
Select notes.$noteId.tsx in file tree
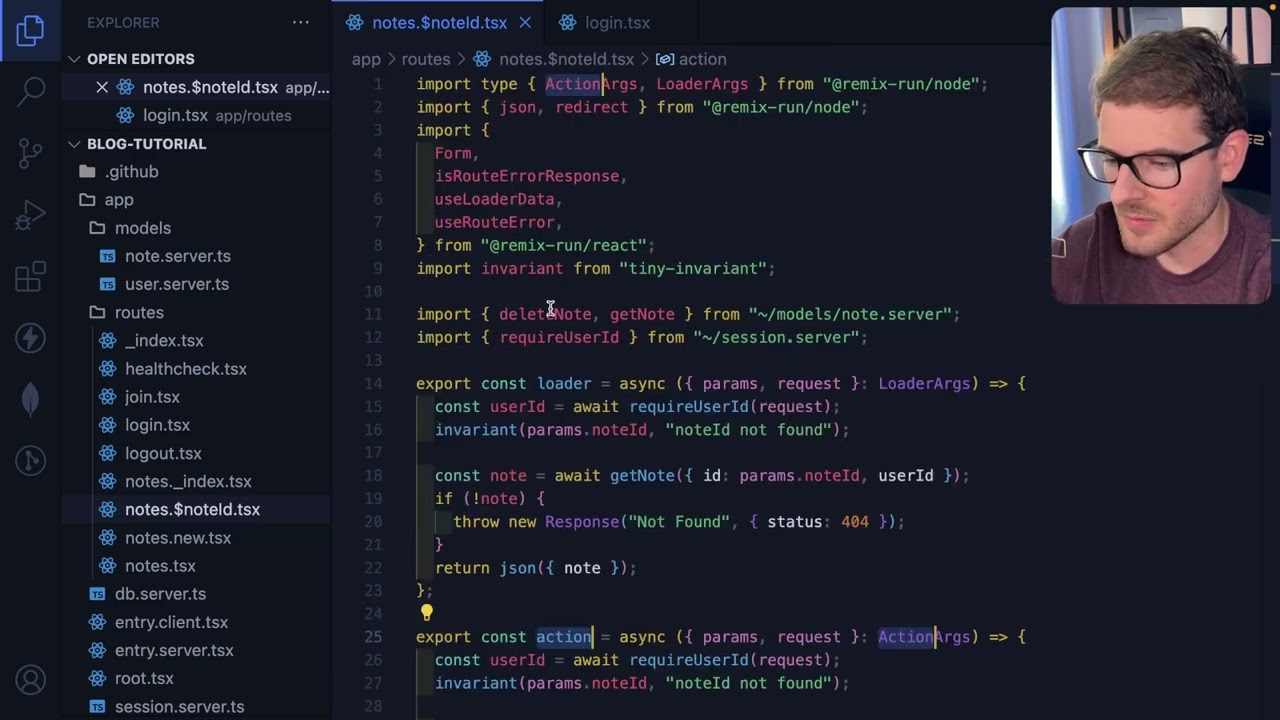tap(192, 509)
